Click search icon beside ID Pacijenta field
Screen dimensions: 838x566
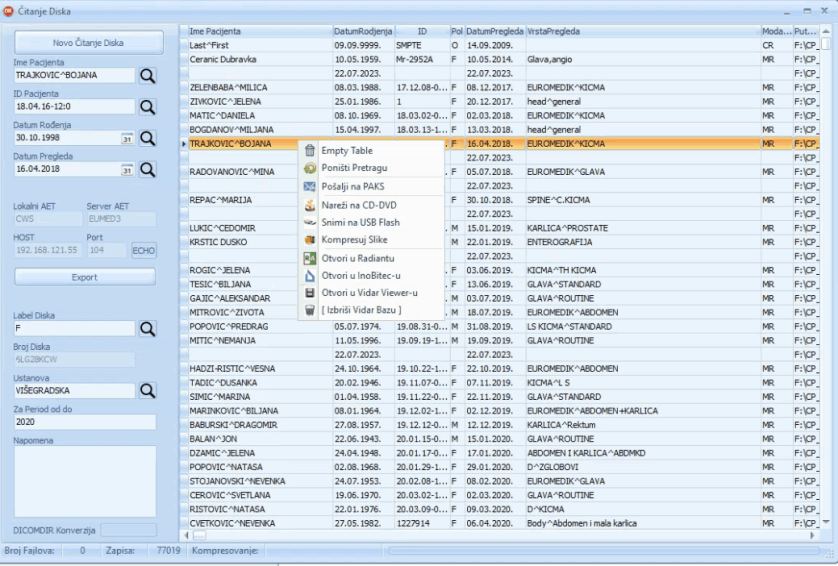tap(147, 106)
